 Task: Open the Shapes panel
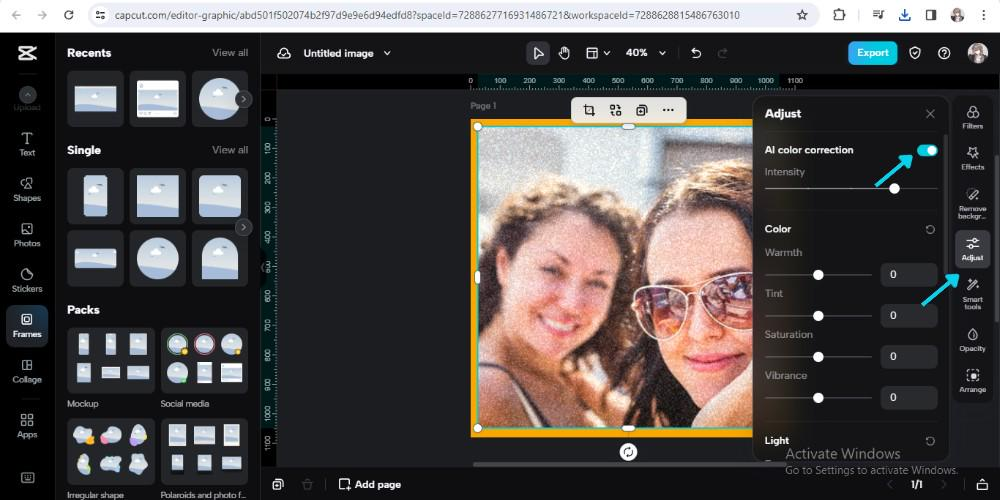27,189
